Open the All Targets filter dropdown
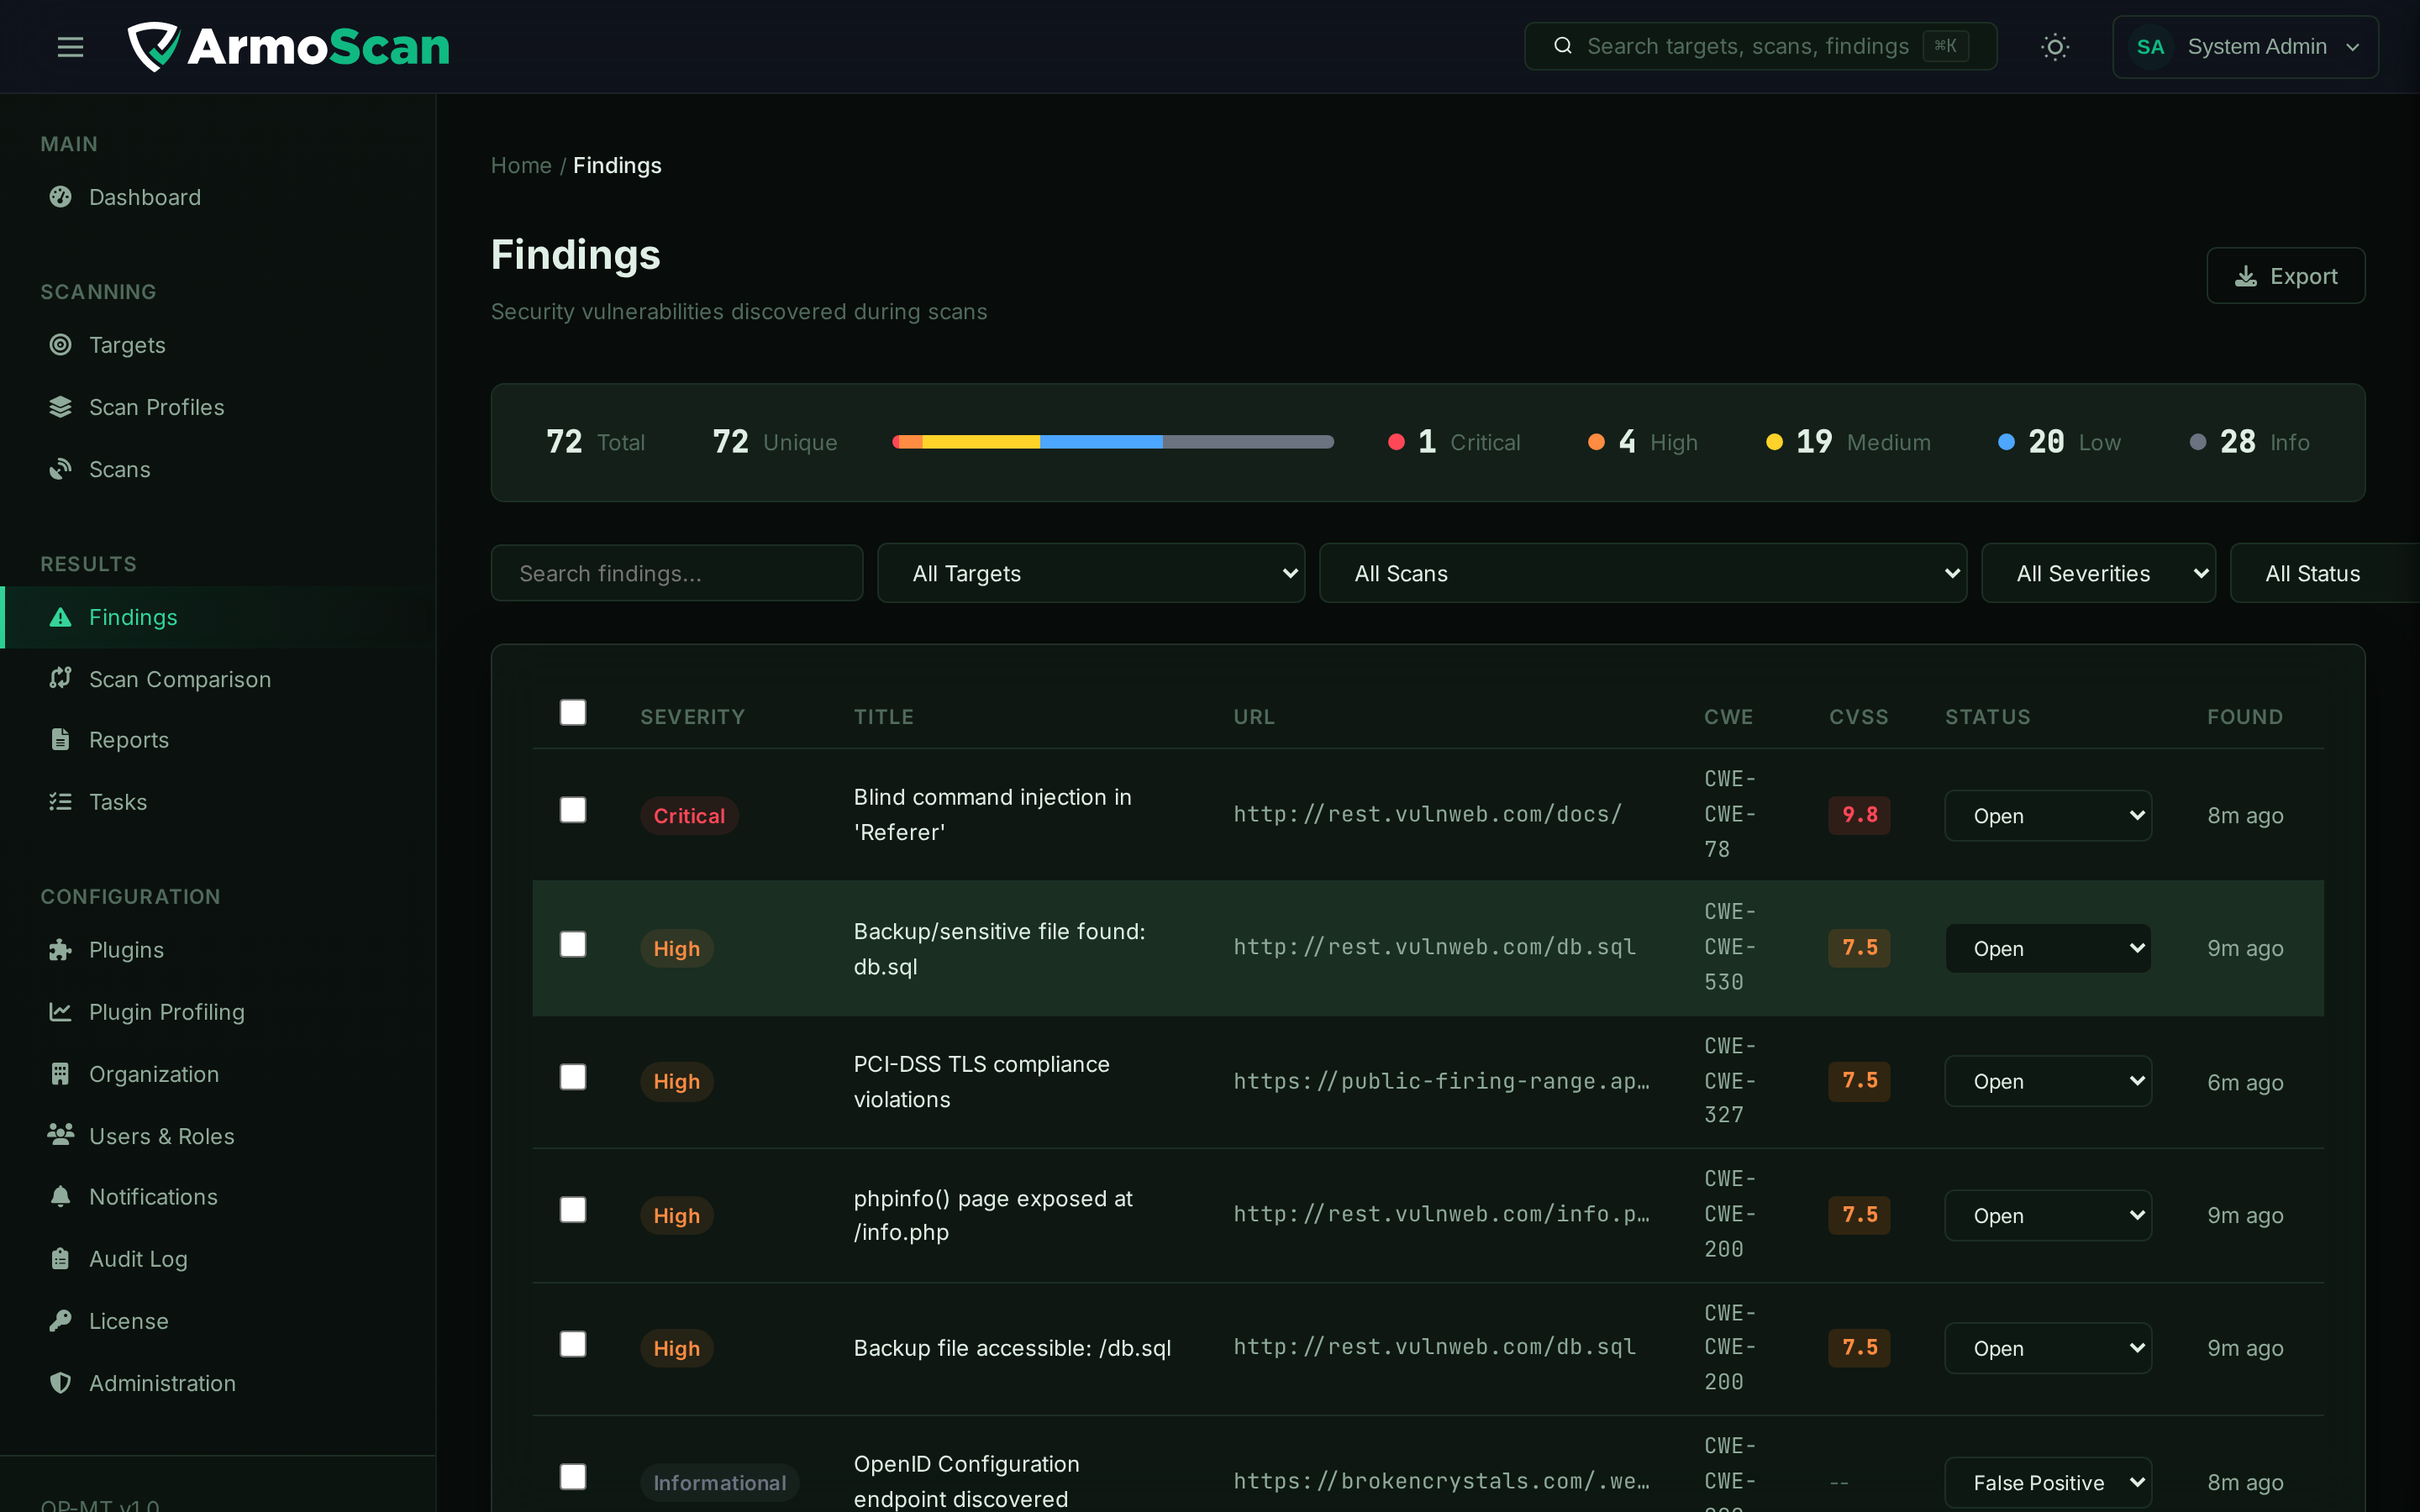 coord(1091,573)
